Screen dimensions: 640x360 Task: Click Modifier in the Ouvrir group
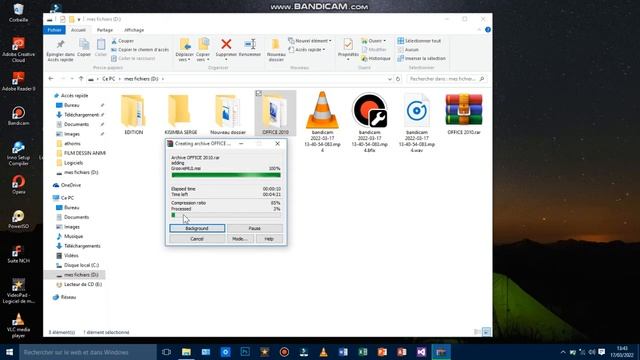(x=374, y=49)
